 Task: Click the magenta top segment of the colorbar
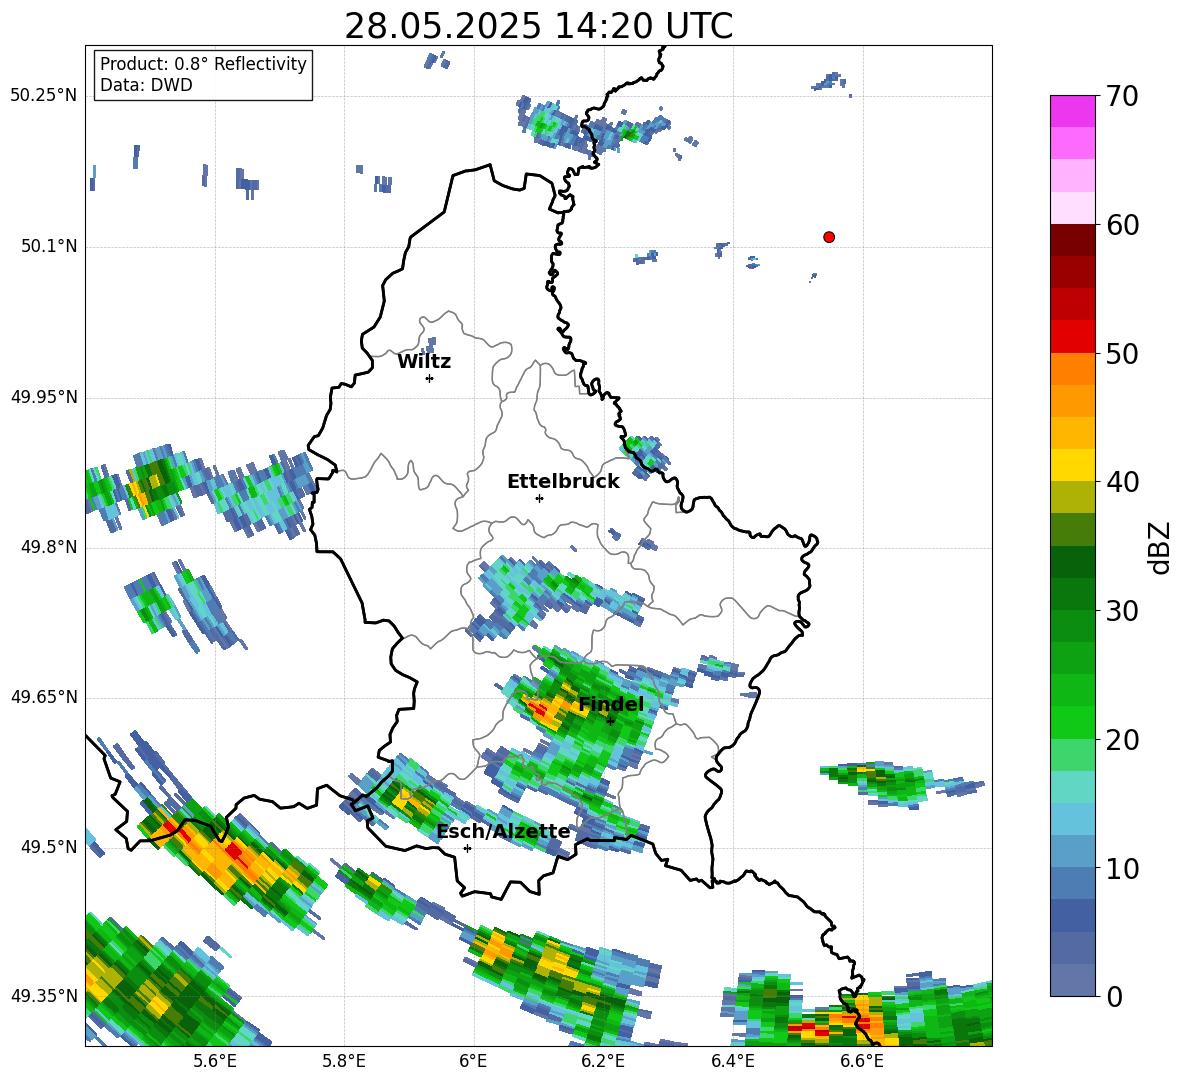point(1072,111)
